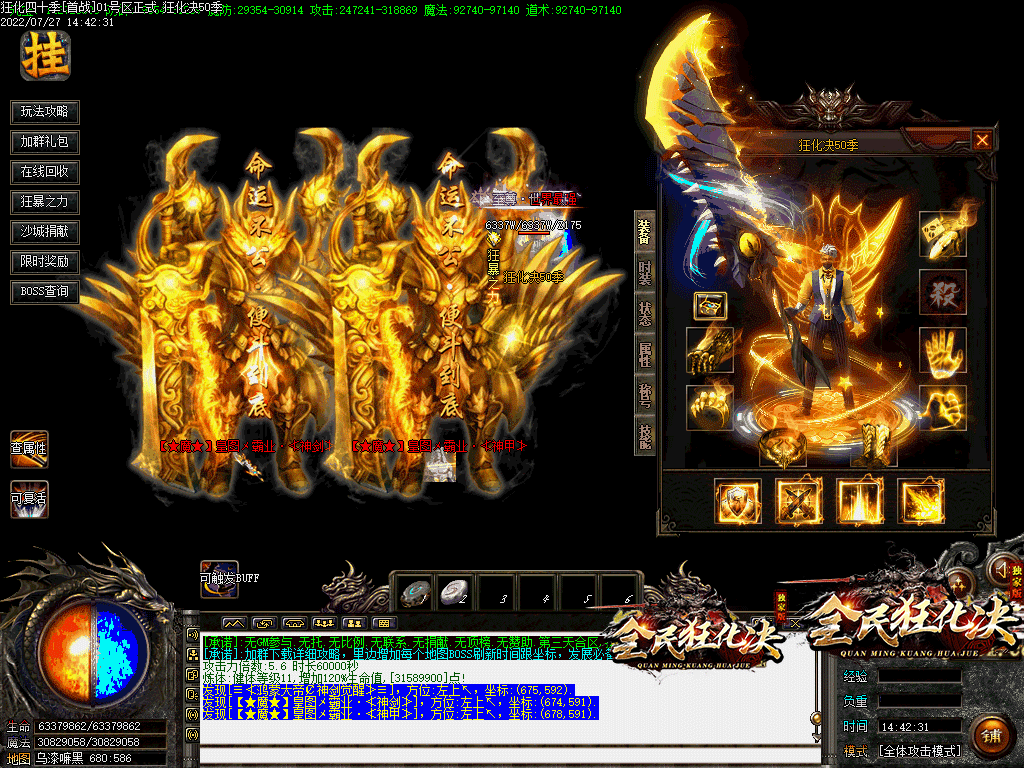Click the 可复活 revive icon
The height and width of the screenshot is (768, 1024).
(29, 499)
